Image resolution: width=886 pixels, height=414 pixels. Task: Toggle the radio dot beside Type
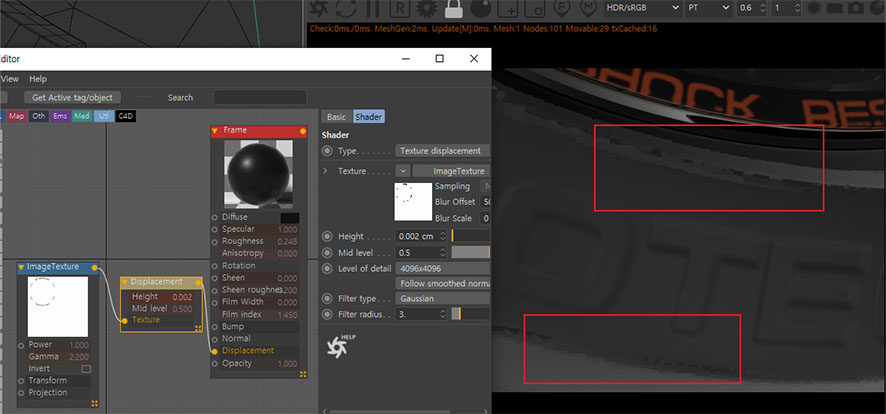click(327, 151)
